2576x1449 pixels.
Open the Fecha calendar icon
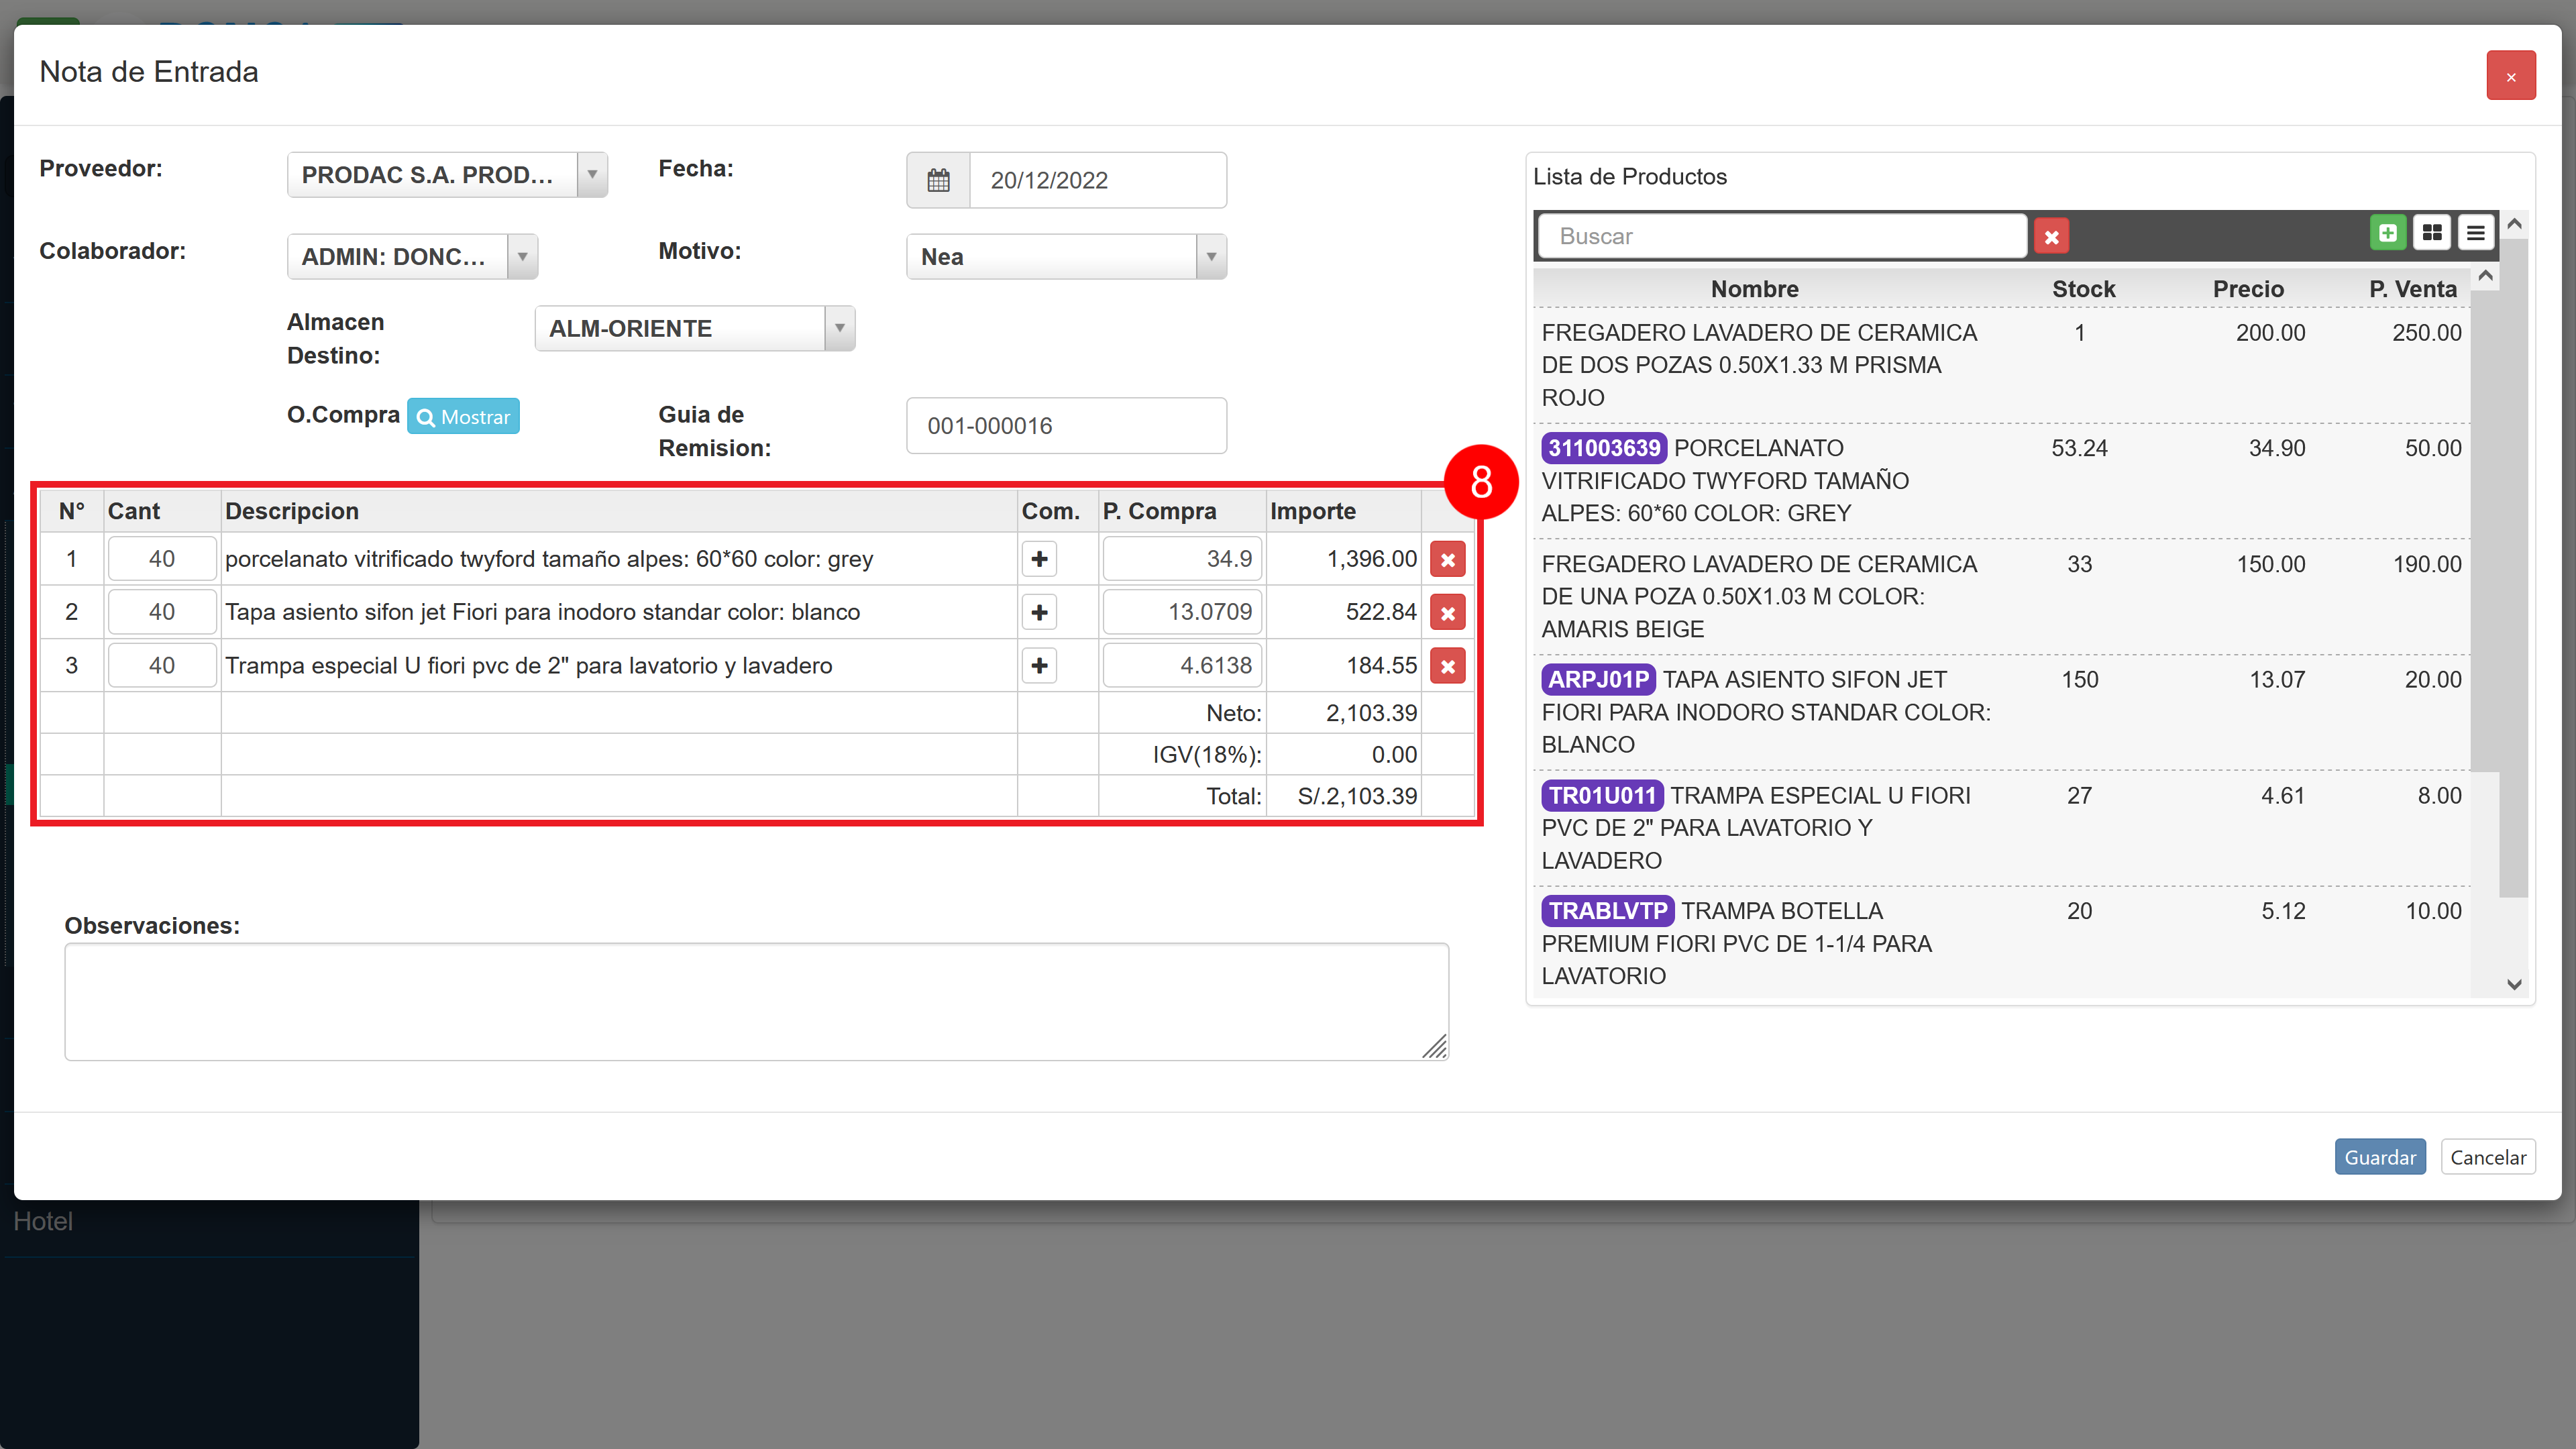[938, 180]
